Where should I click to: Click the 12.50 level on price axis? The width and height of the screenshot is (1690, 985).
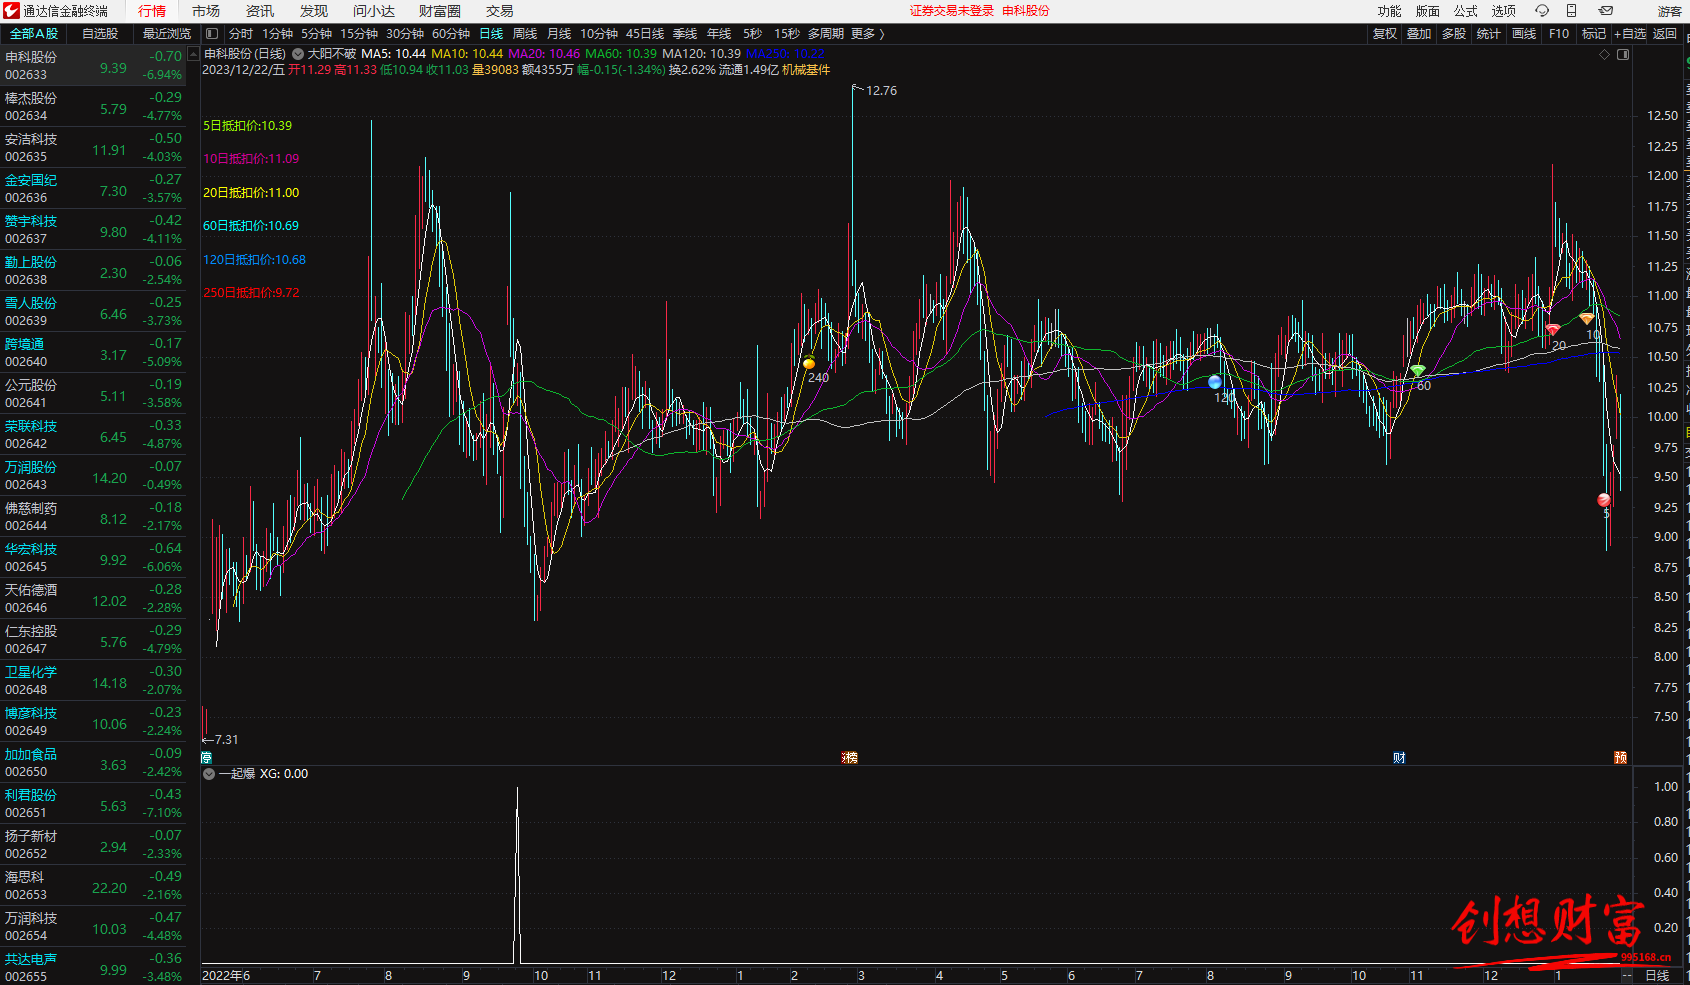1662,116
